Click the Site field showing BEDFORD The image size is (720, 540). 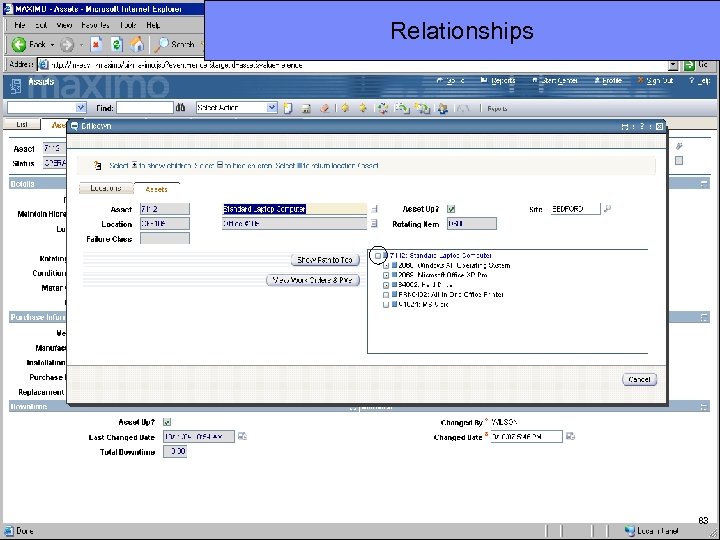pyautogui.click(x=575, y=209)
